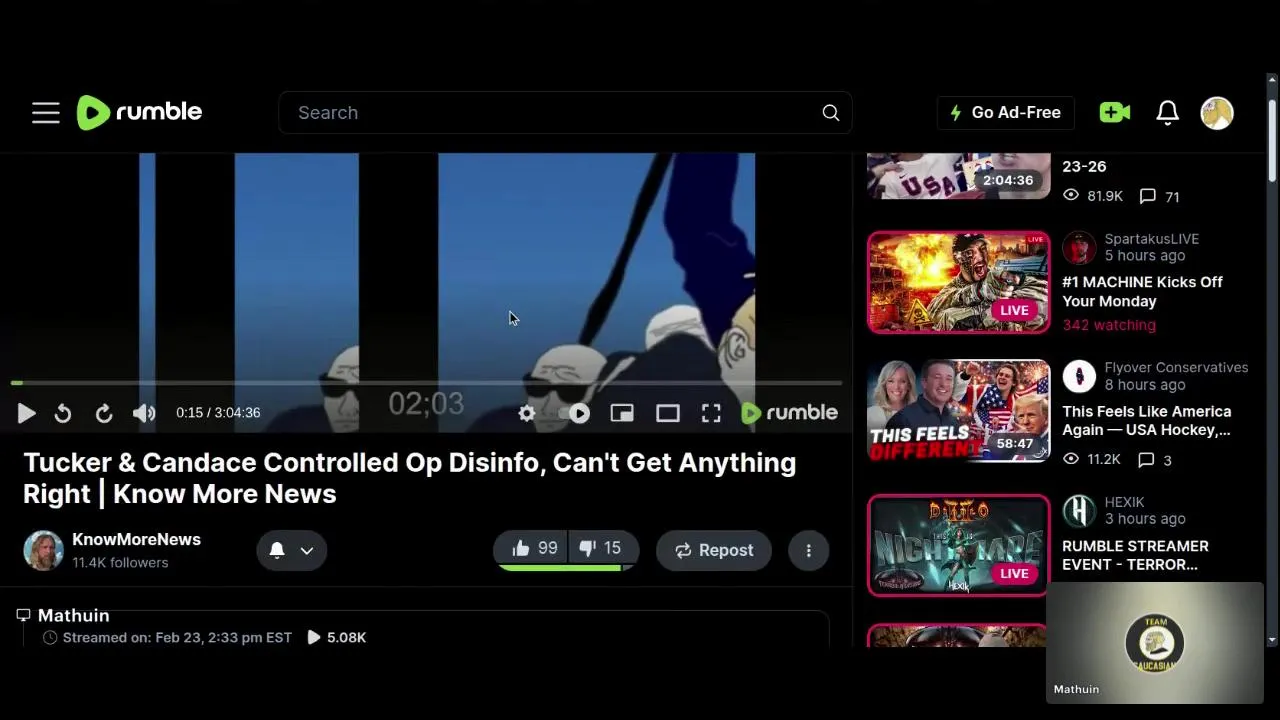Open the SpartakusLIVE channel name

coord(1152,239)
